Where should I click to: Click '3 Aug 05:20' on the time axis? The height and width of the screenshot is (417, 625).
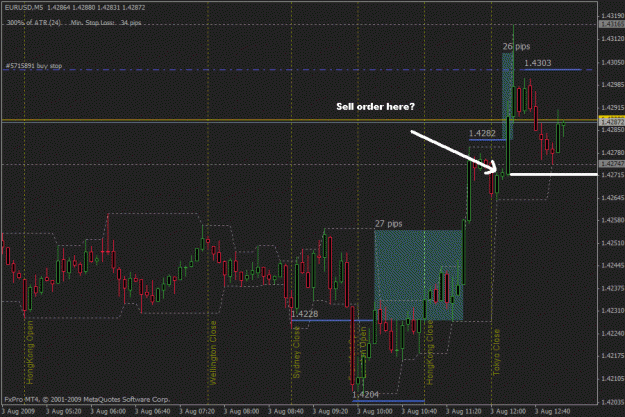[x=63, y=411]
